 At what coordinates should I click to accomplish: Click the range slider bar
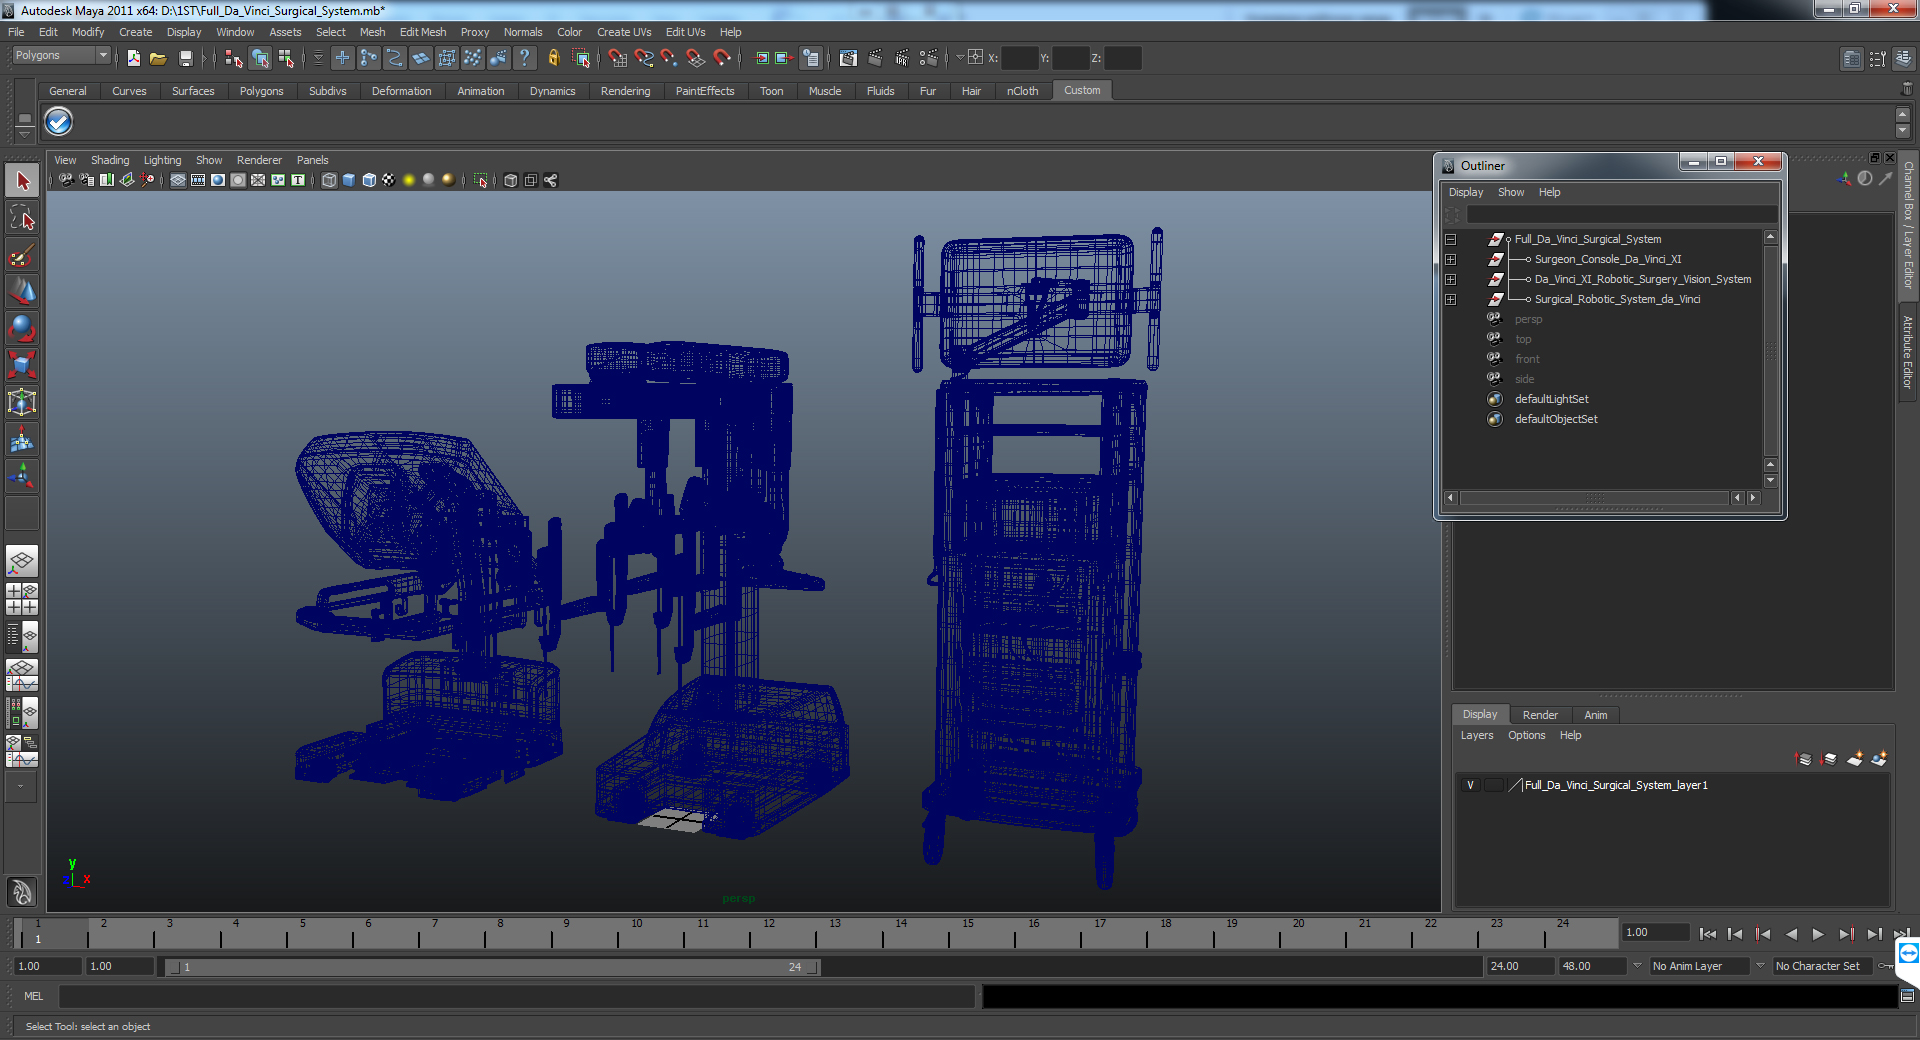(491, 967)
